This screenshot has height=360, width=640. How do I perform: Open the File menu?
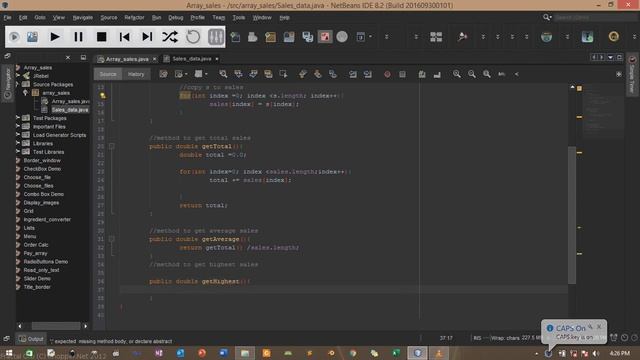click(7, 18)
